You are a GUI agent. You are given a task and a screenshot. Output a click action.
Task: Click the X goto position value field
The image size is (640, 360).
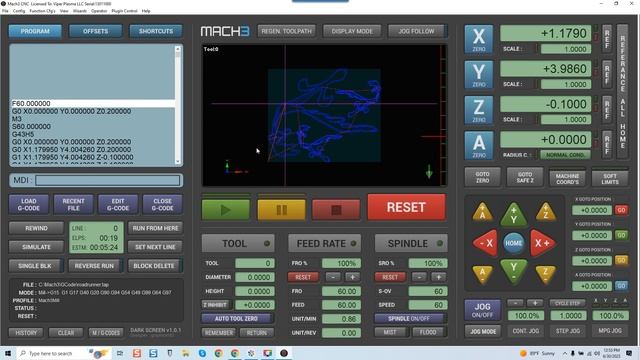(592, 210)
